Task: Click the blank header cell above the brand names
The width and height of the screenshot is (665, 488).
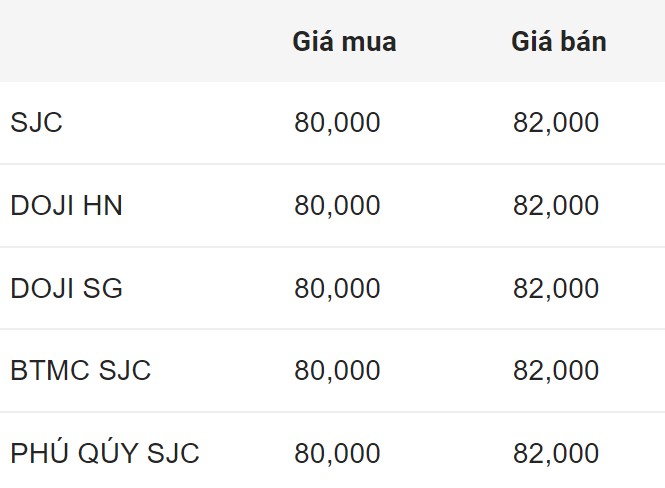Action: pos(130,42)
